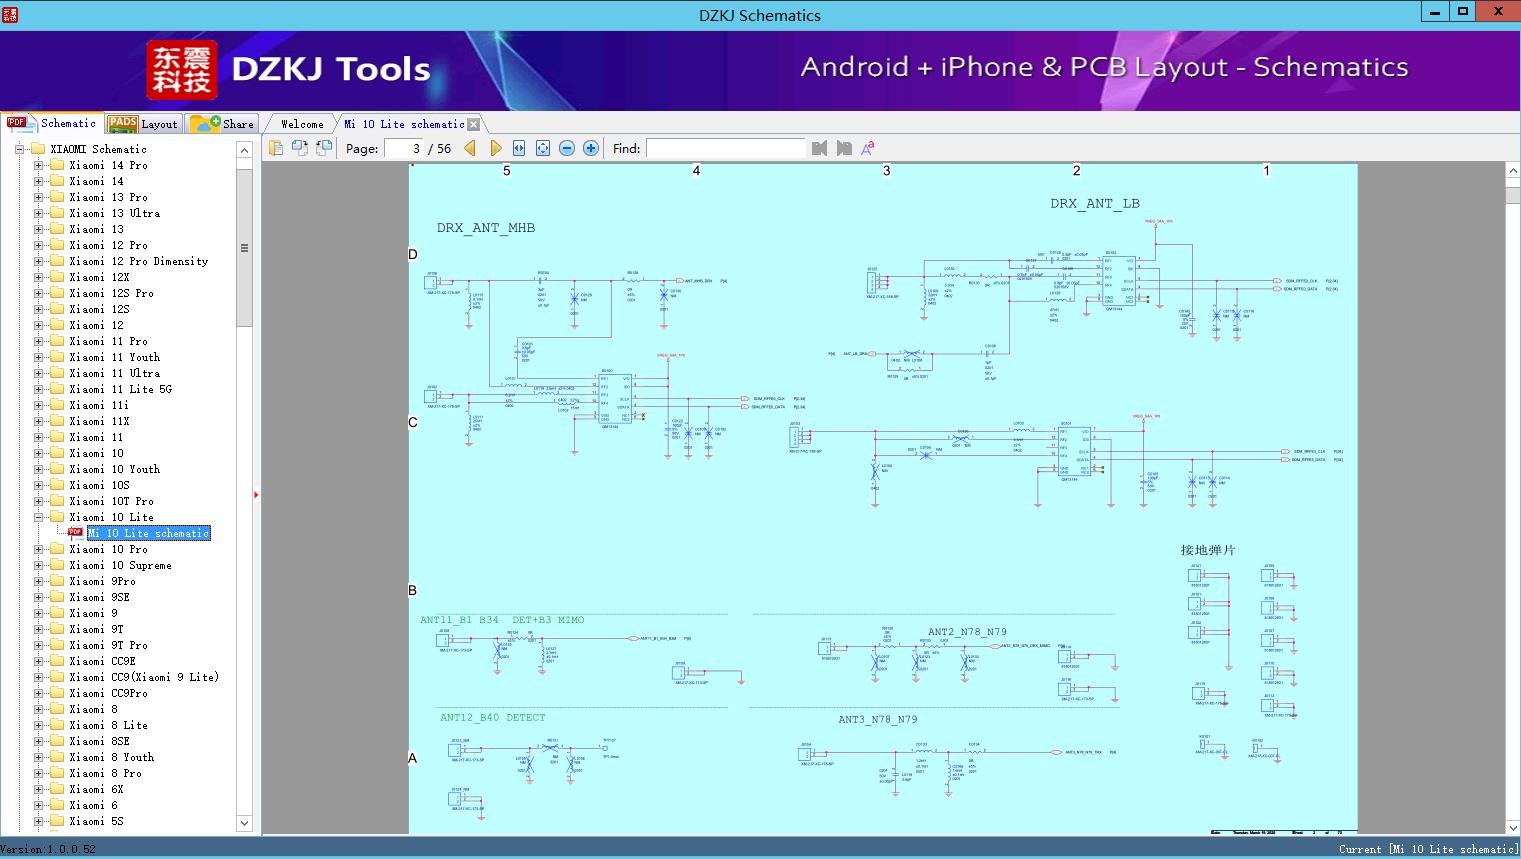
Task: Click the copy page icon in toolbar
Action: tap(276, 148)
